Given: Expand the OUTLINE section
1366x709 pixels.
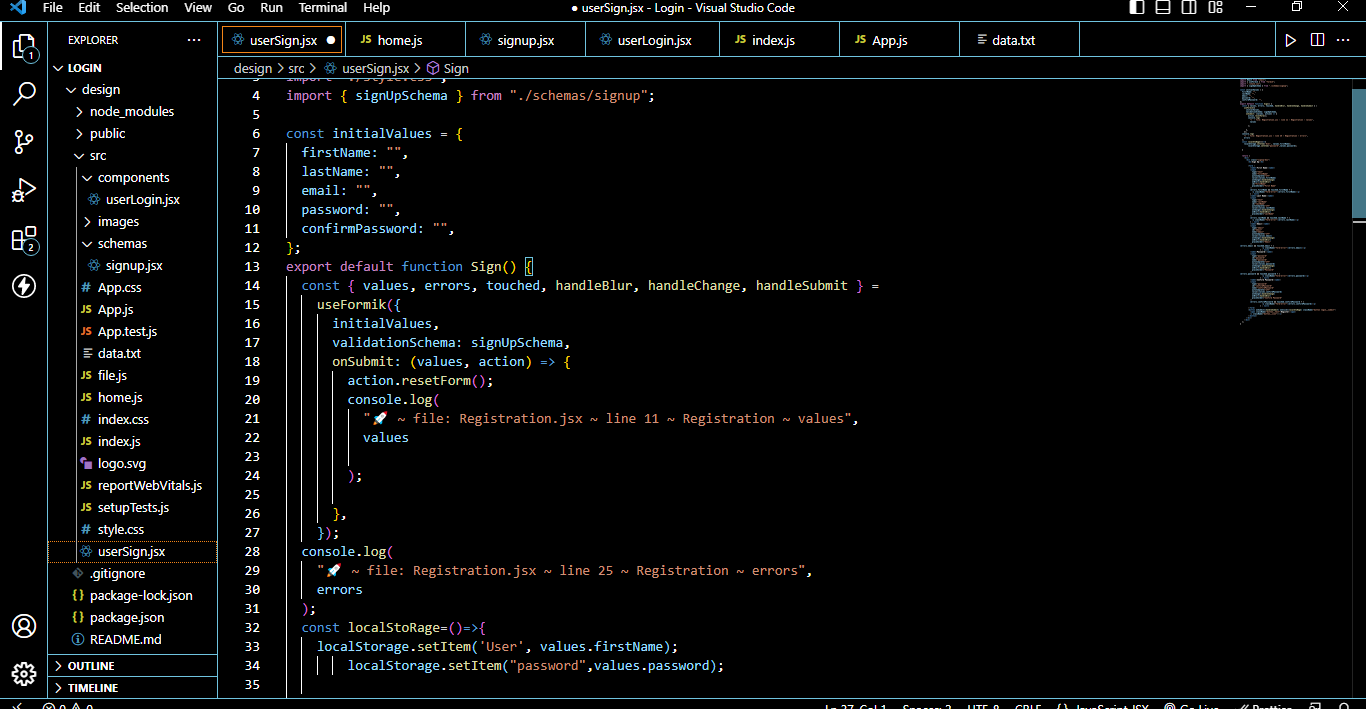Looking at the screenshot, I should click(x=133, y=666).
